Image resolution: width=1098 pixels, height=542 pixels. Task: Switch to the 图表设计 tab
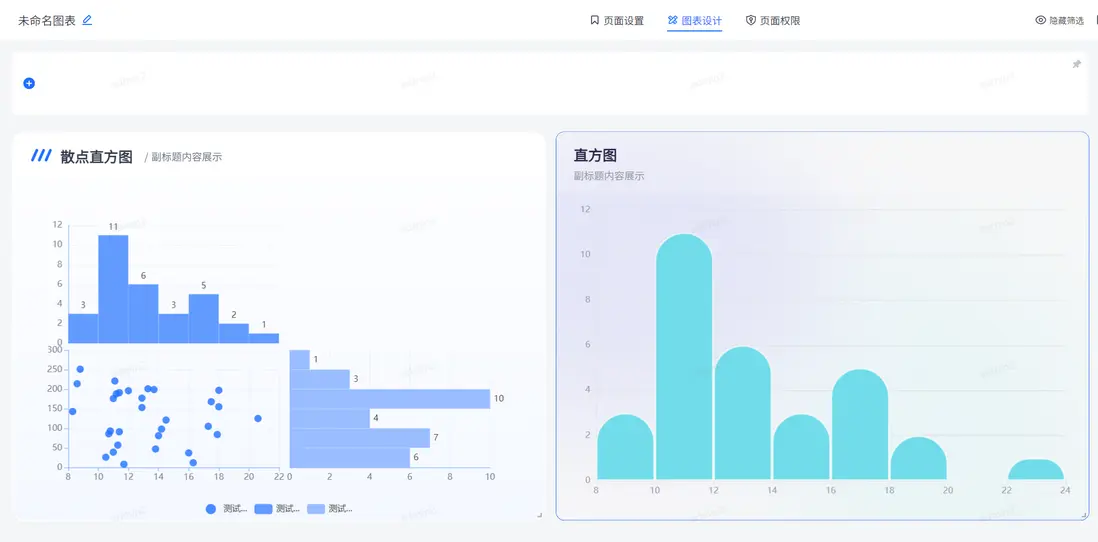[695, 20]
